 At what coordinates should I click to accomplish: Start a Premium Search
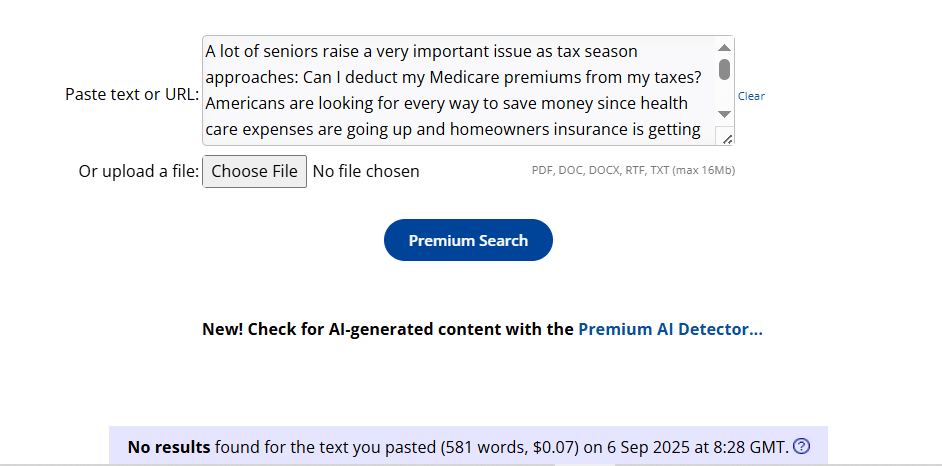[x=468, y=240]
